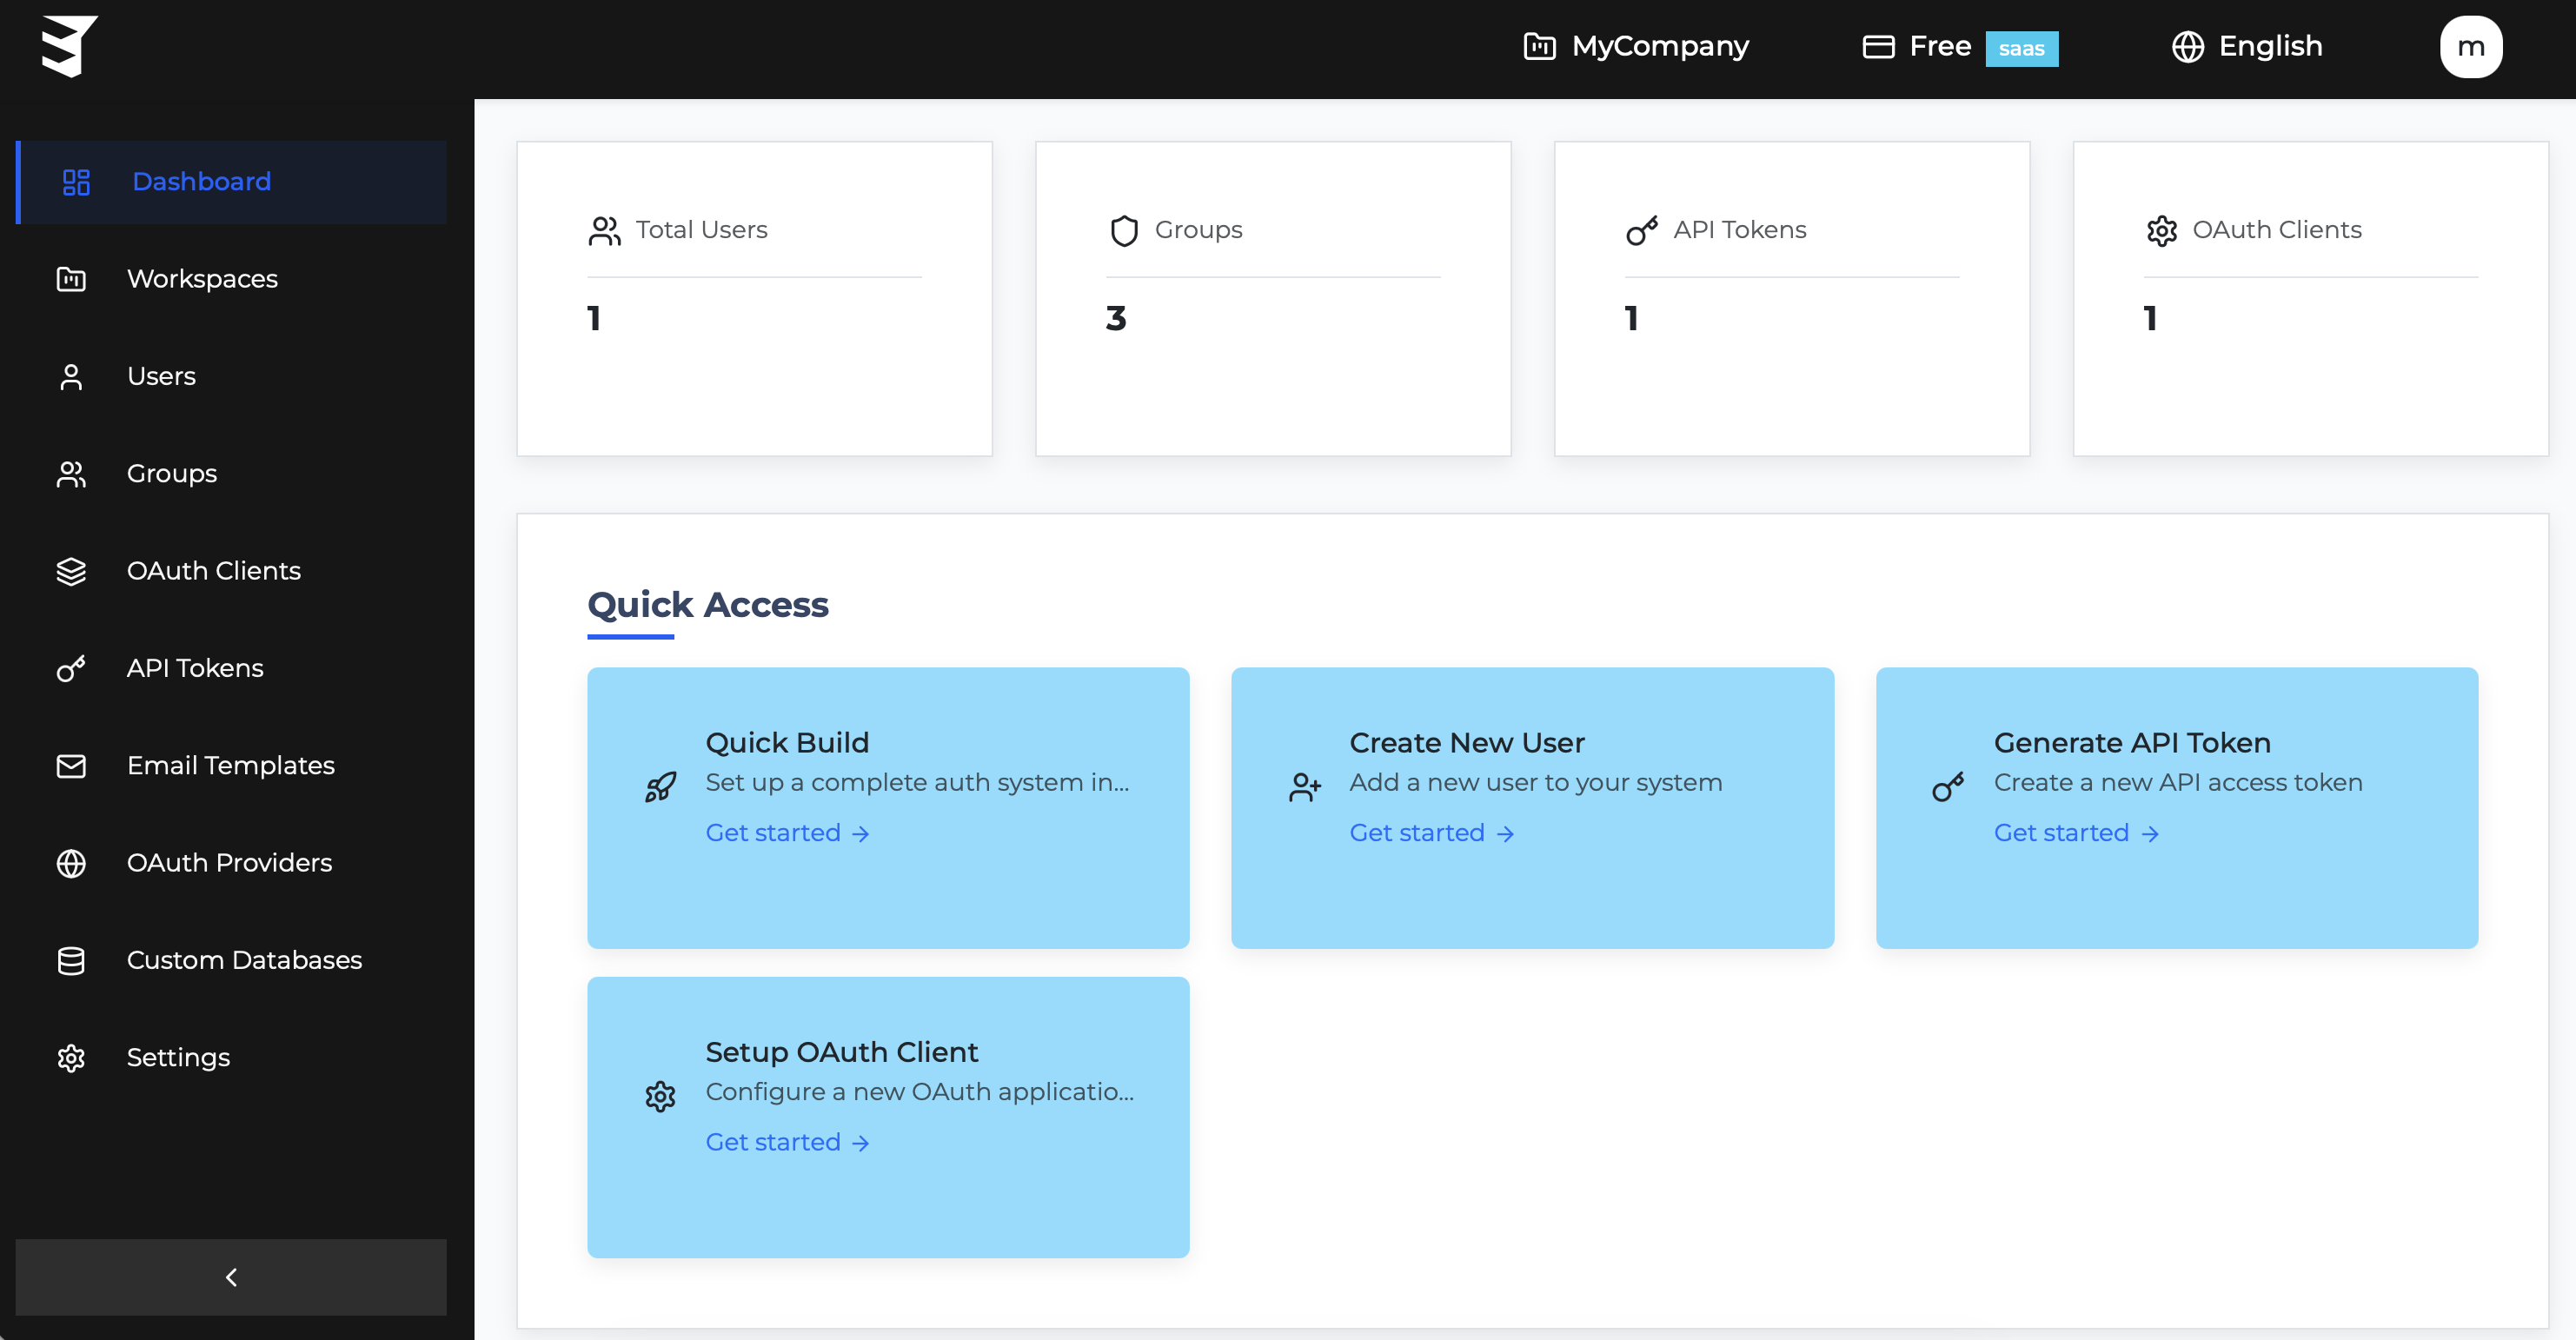Click the shield icon on Groups stat card

coord(1124,231)
